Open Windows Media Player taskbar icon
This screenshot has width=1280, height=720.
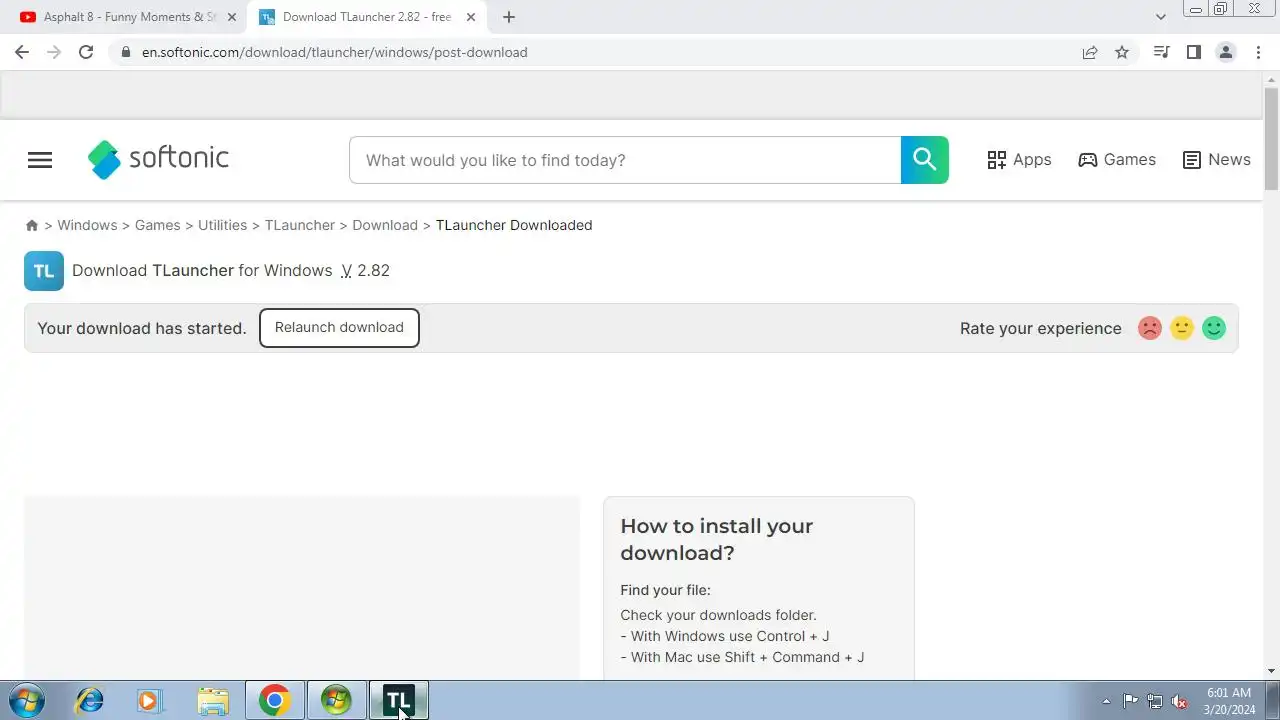coord(150,700)
